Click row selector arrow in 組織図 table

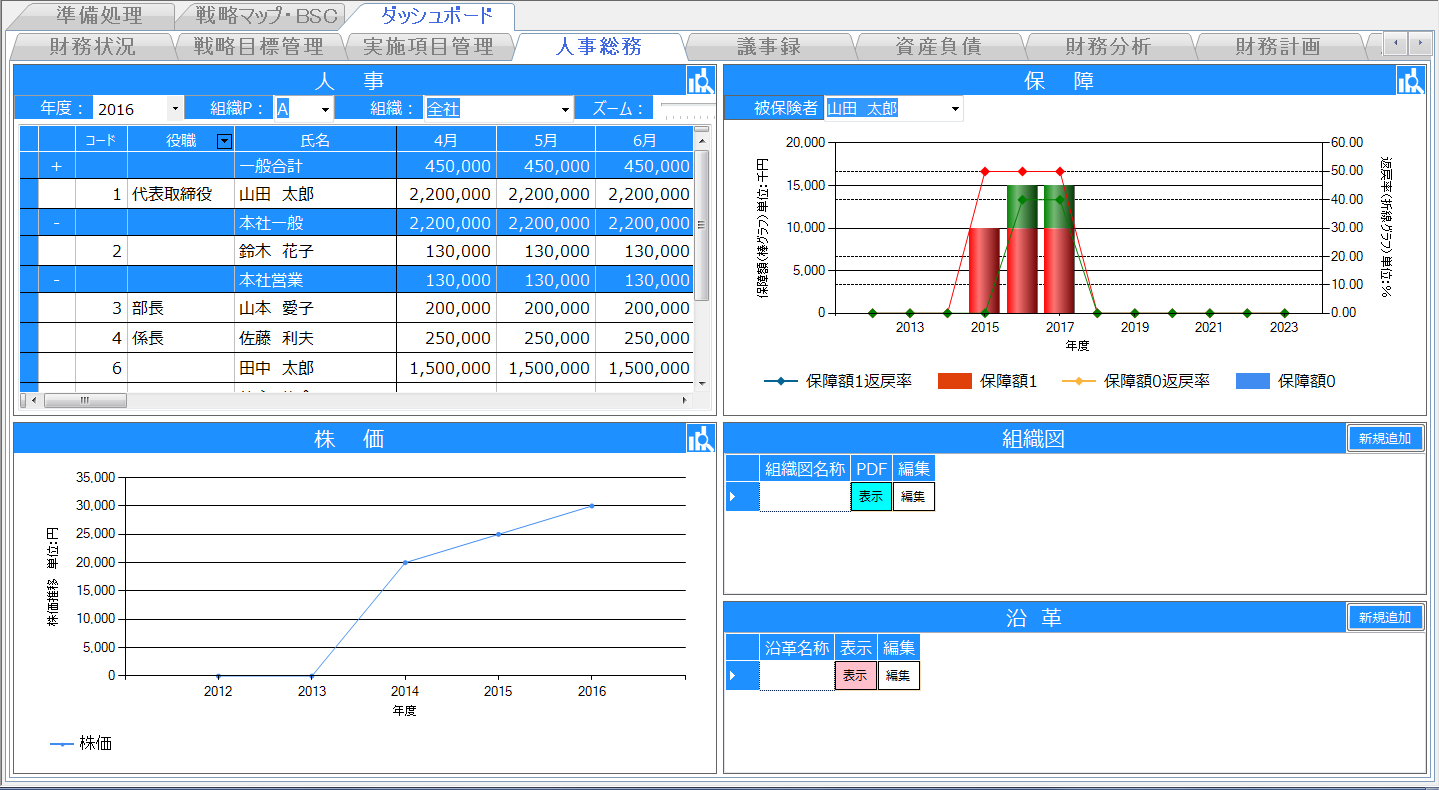(742, 497)
